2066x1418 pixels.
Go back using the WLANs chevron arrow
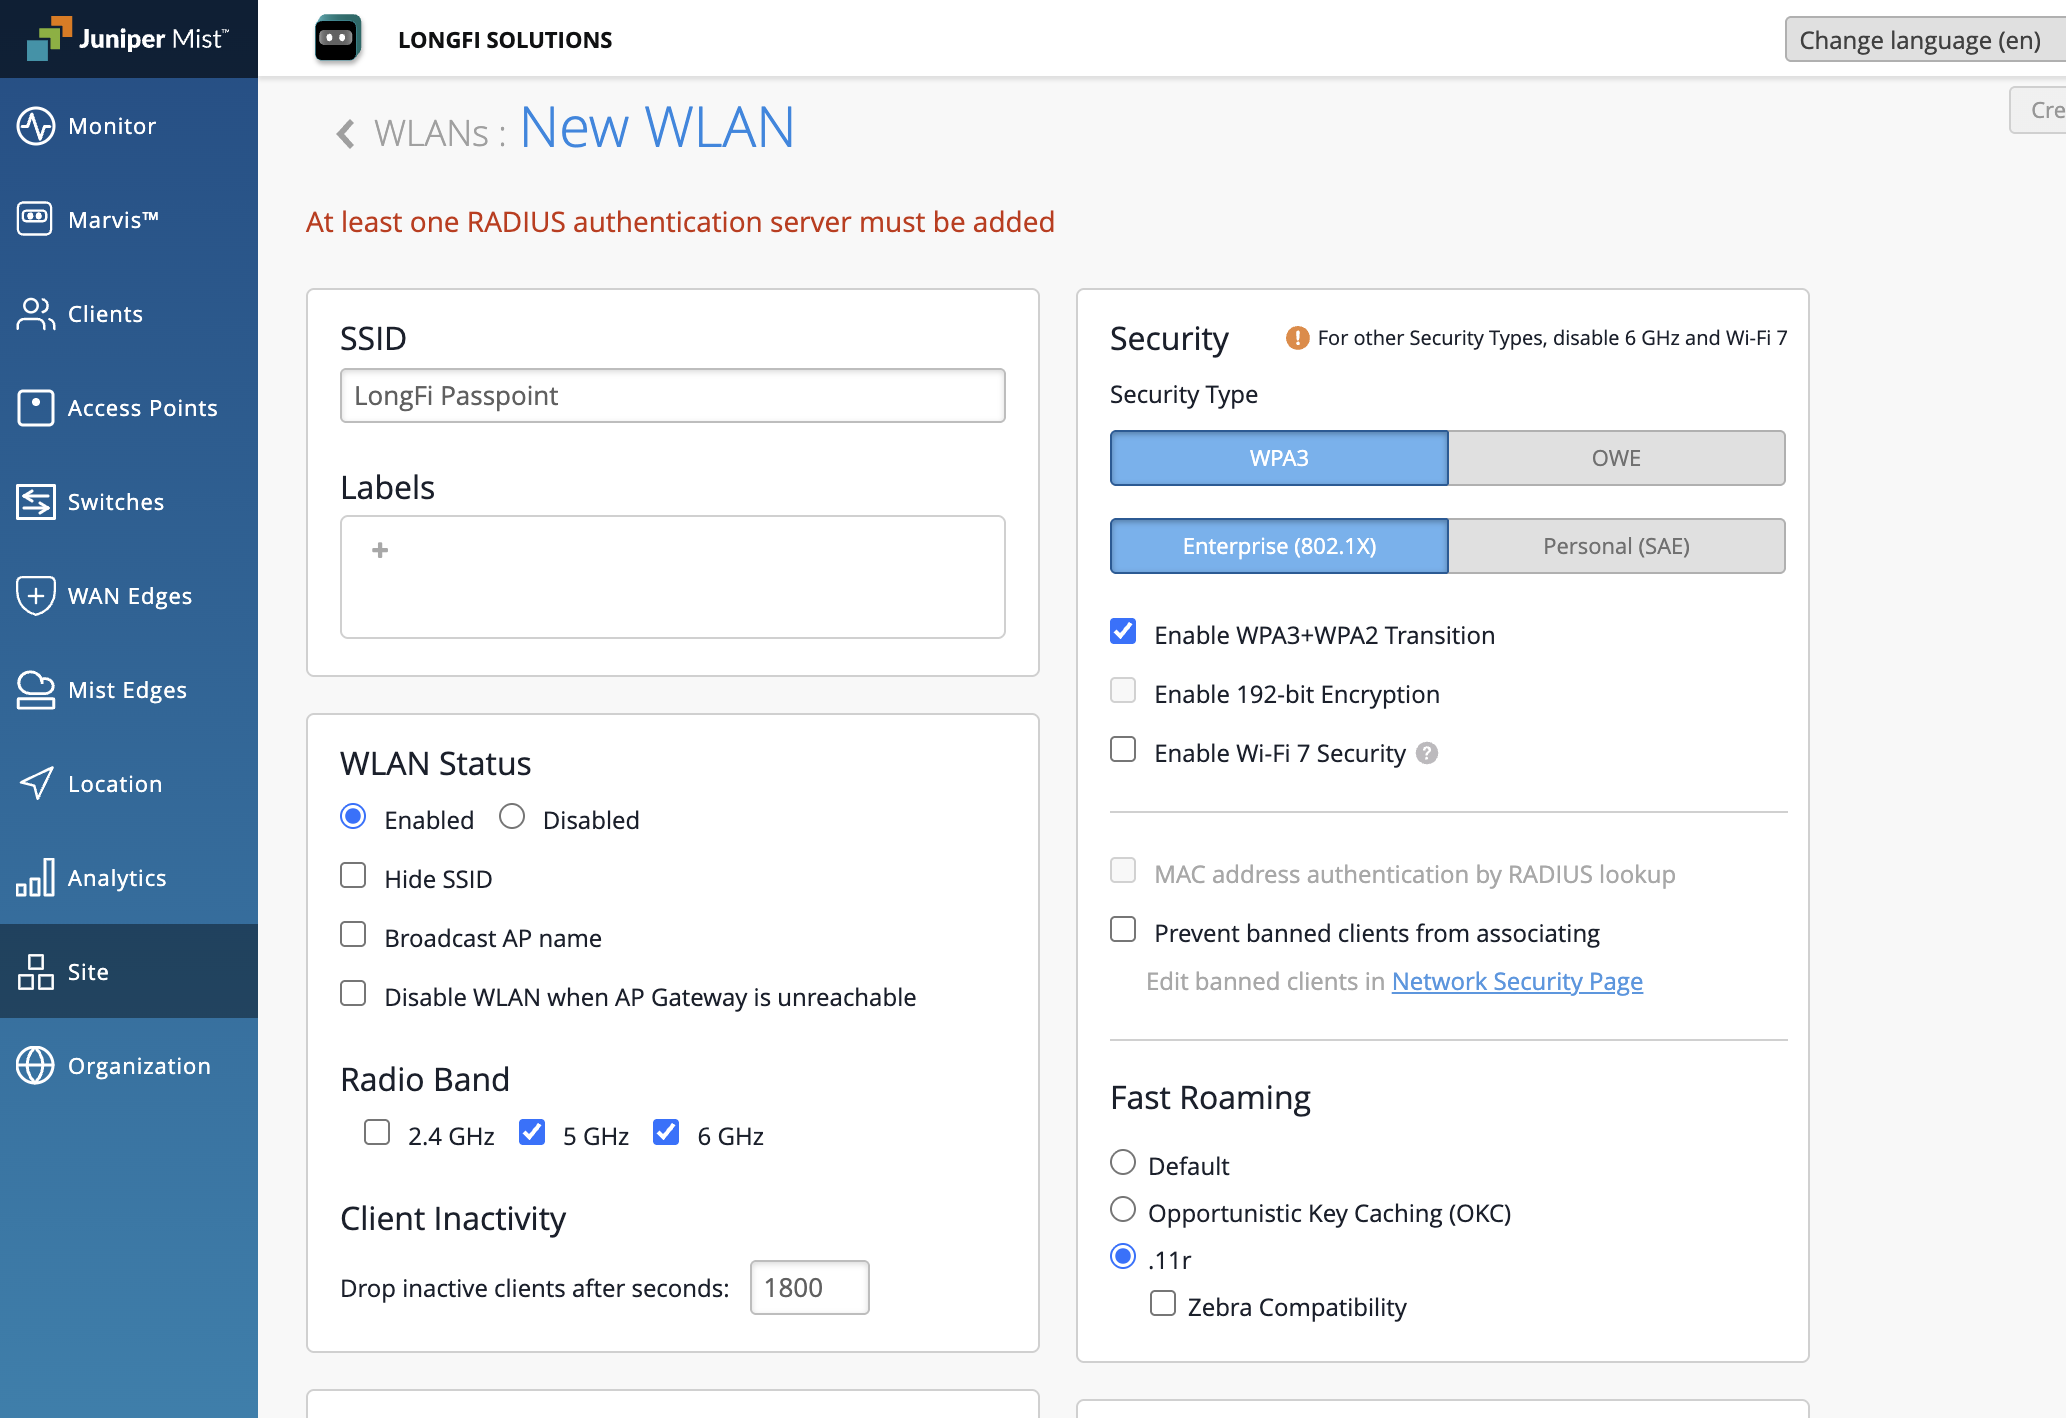[346, 133]
